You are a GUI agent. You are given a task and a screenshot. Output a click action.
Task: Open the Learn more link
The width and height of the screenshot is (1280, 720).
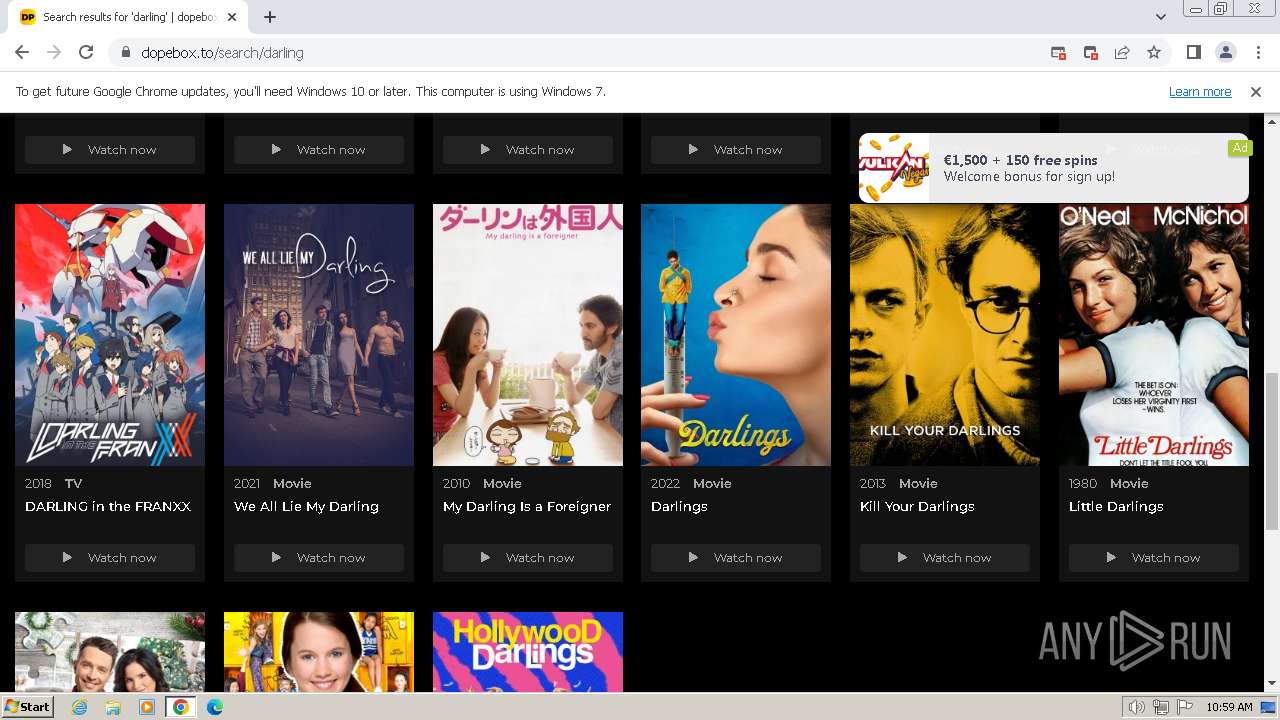[1200, 92]
